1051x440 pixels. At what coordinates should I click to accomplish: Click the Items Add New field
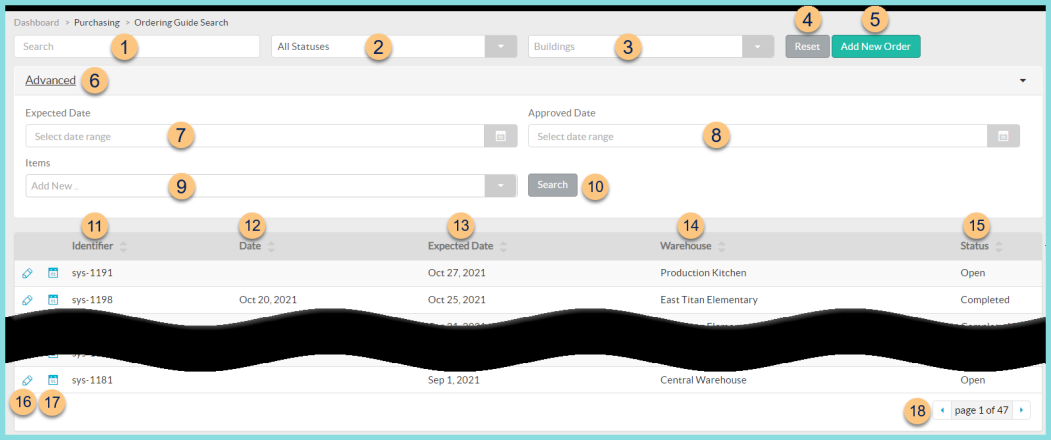(255, 186)
